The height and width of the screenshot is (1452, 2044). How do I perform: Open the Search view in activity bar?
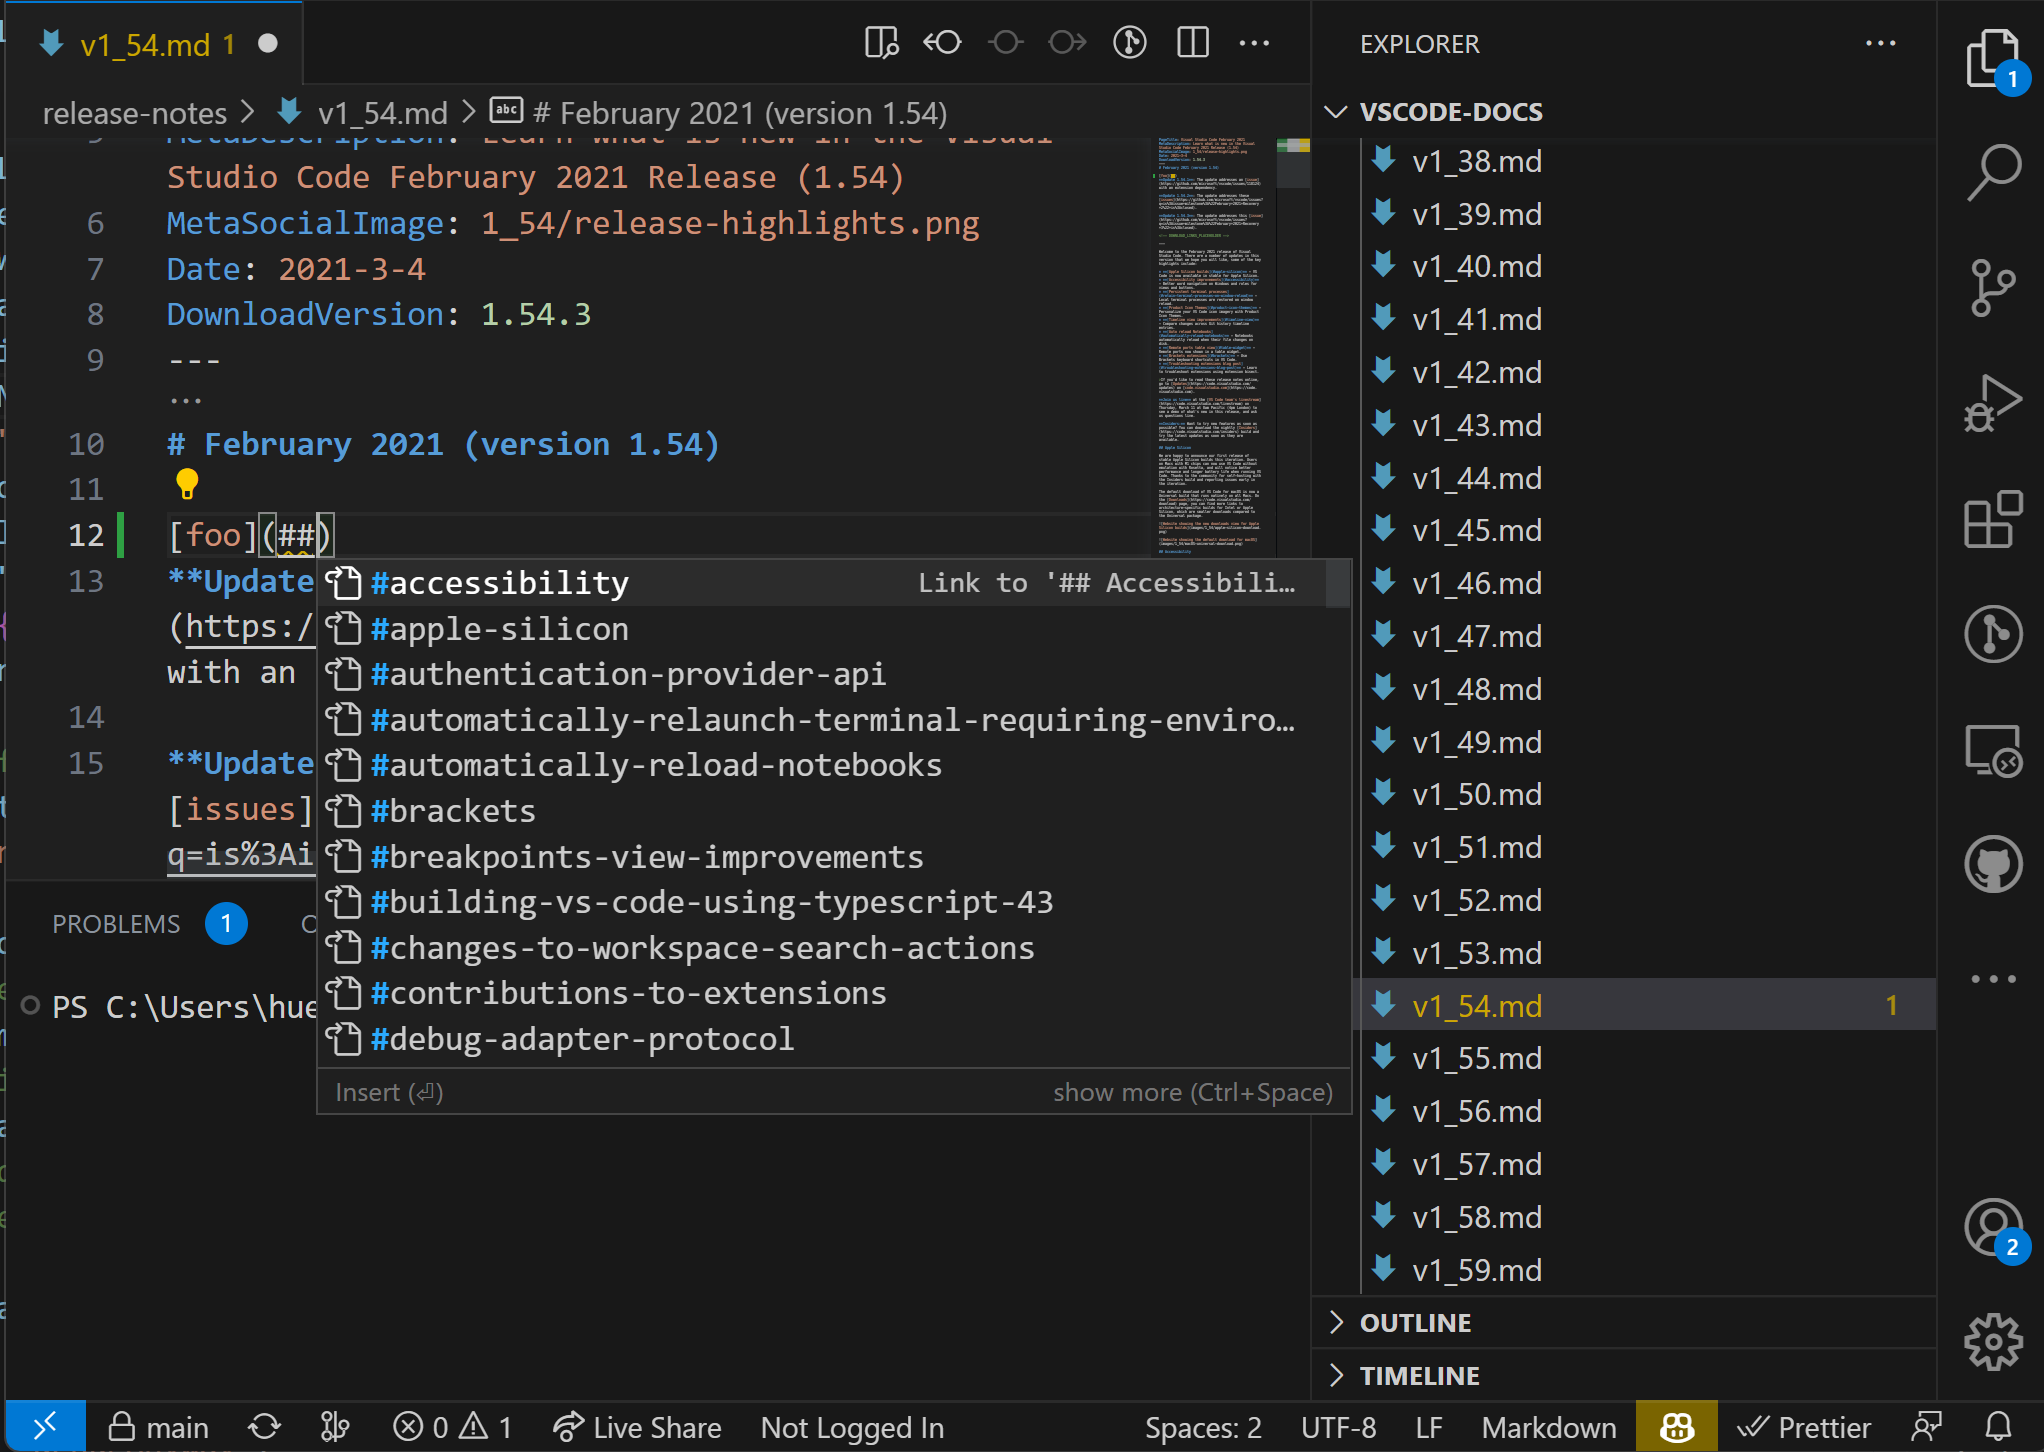[1993, 172]
